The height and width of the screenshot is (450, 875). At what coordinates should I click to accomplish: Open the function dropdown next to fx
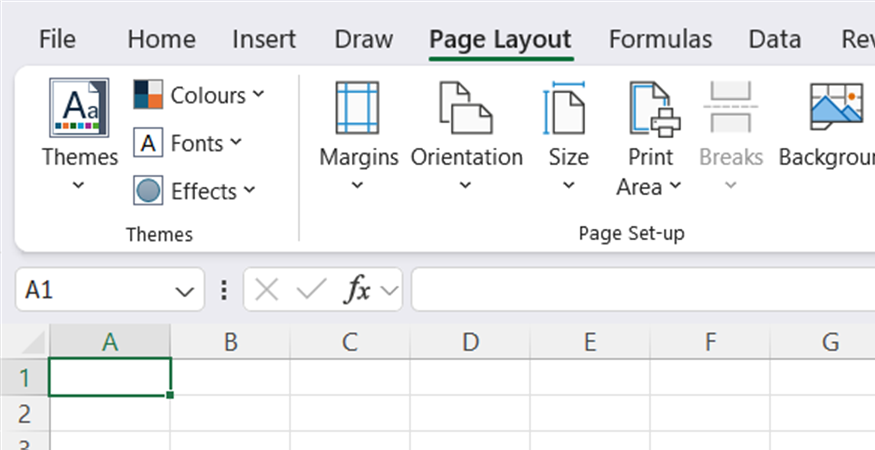390,290
